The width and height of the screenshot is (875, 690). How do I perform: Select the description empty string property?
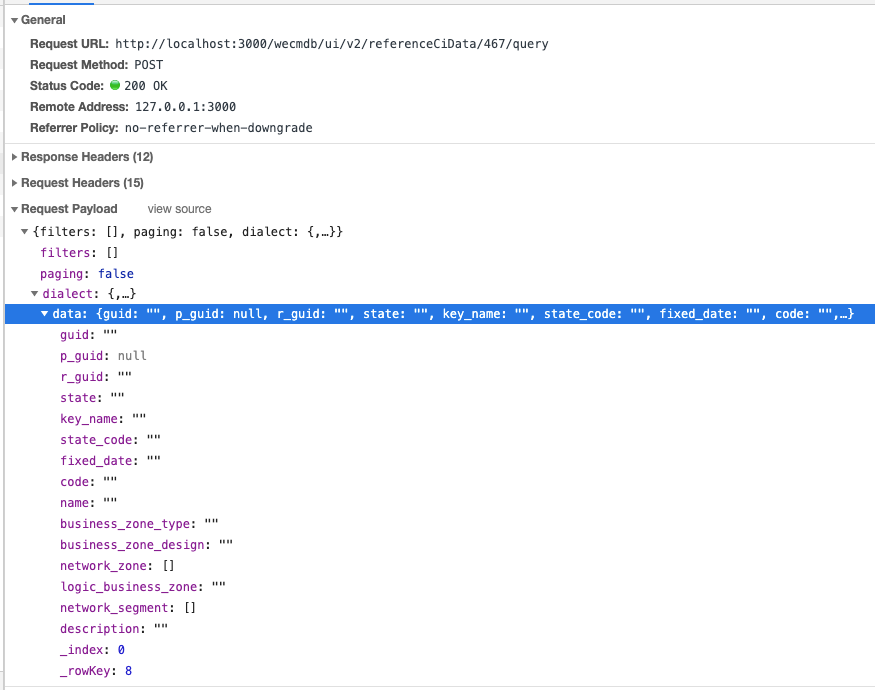pos(115,628)
